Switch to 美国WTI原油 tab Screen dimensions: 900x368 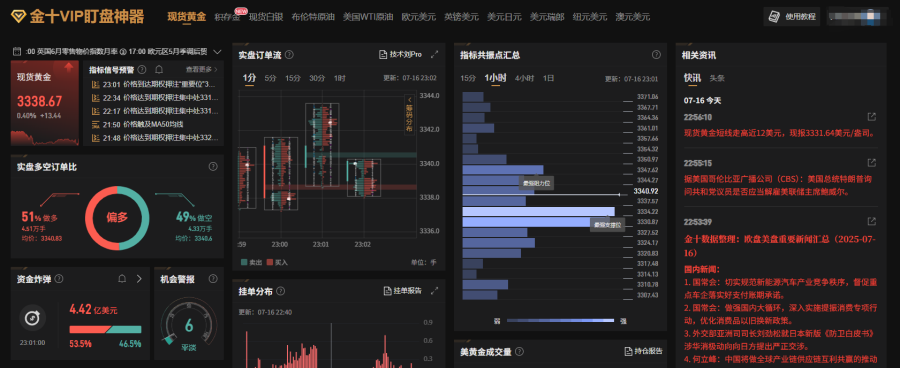(x=368, y=17)
